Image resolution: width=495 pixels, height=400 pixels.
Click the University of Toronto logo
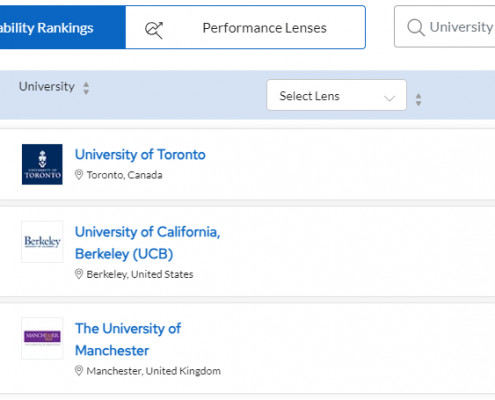click(42, 164)
